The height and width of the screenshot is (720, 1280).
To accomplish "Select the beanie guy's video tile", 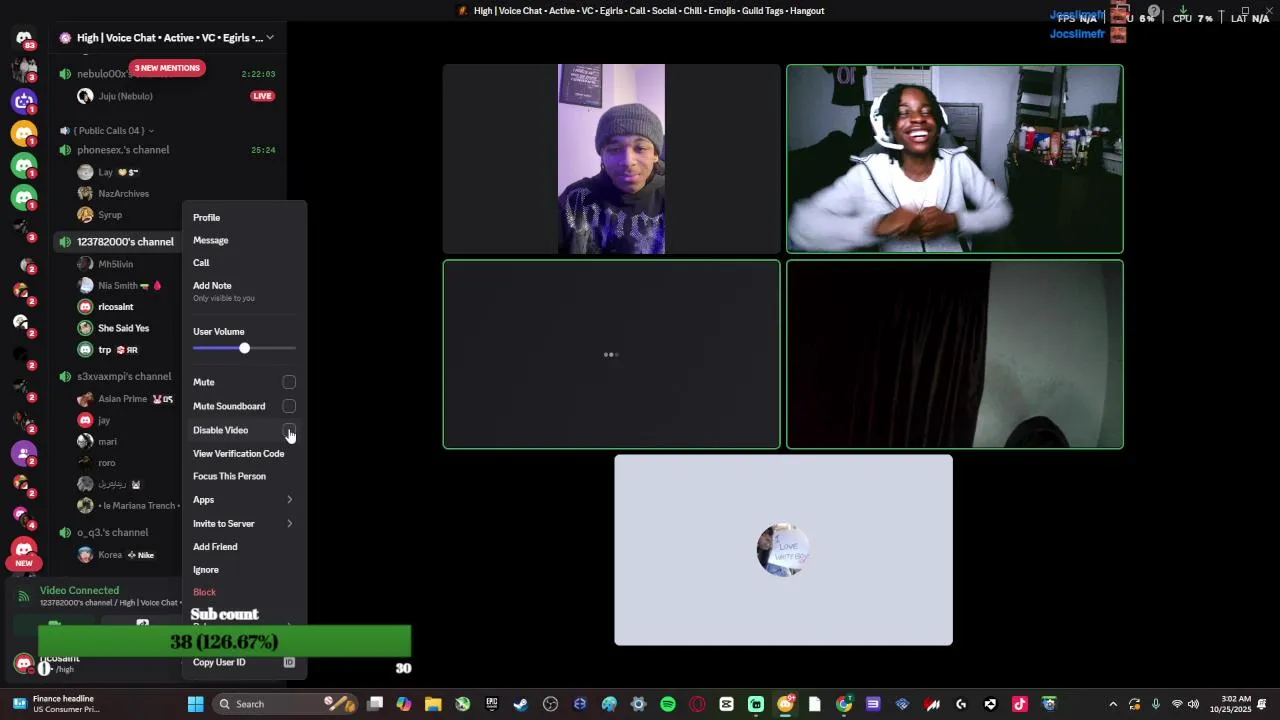I will click(x=611, y=159).
